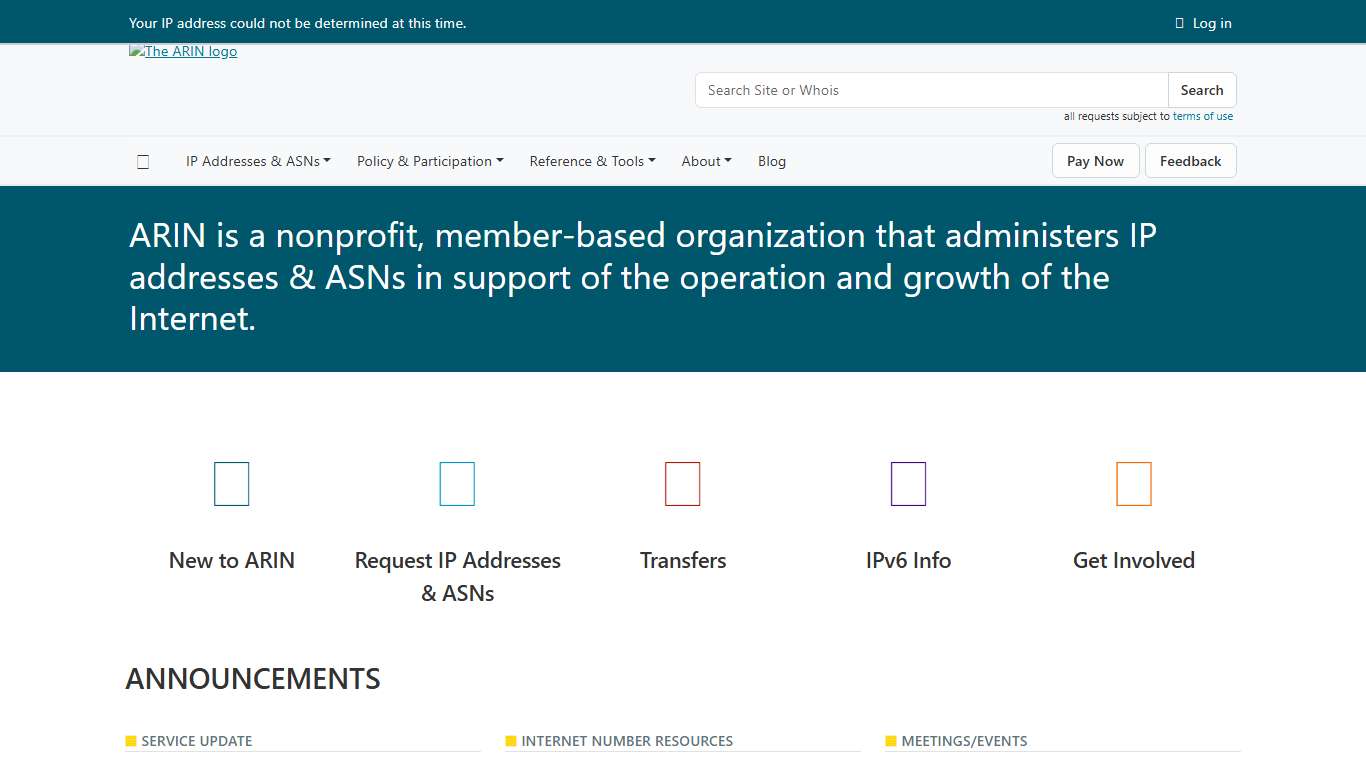Click the home icon in the navigation bar

point(143,161)
